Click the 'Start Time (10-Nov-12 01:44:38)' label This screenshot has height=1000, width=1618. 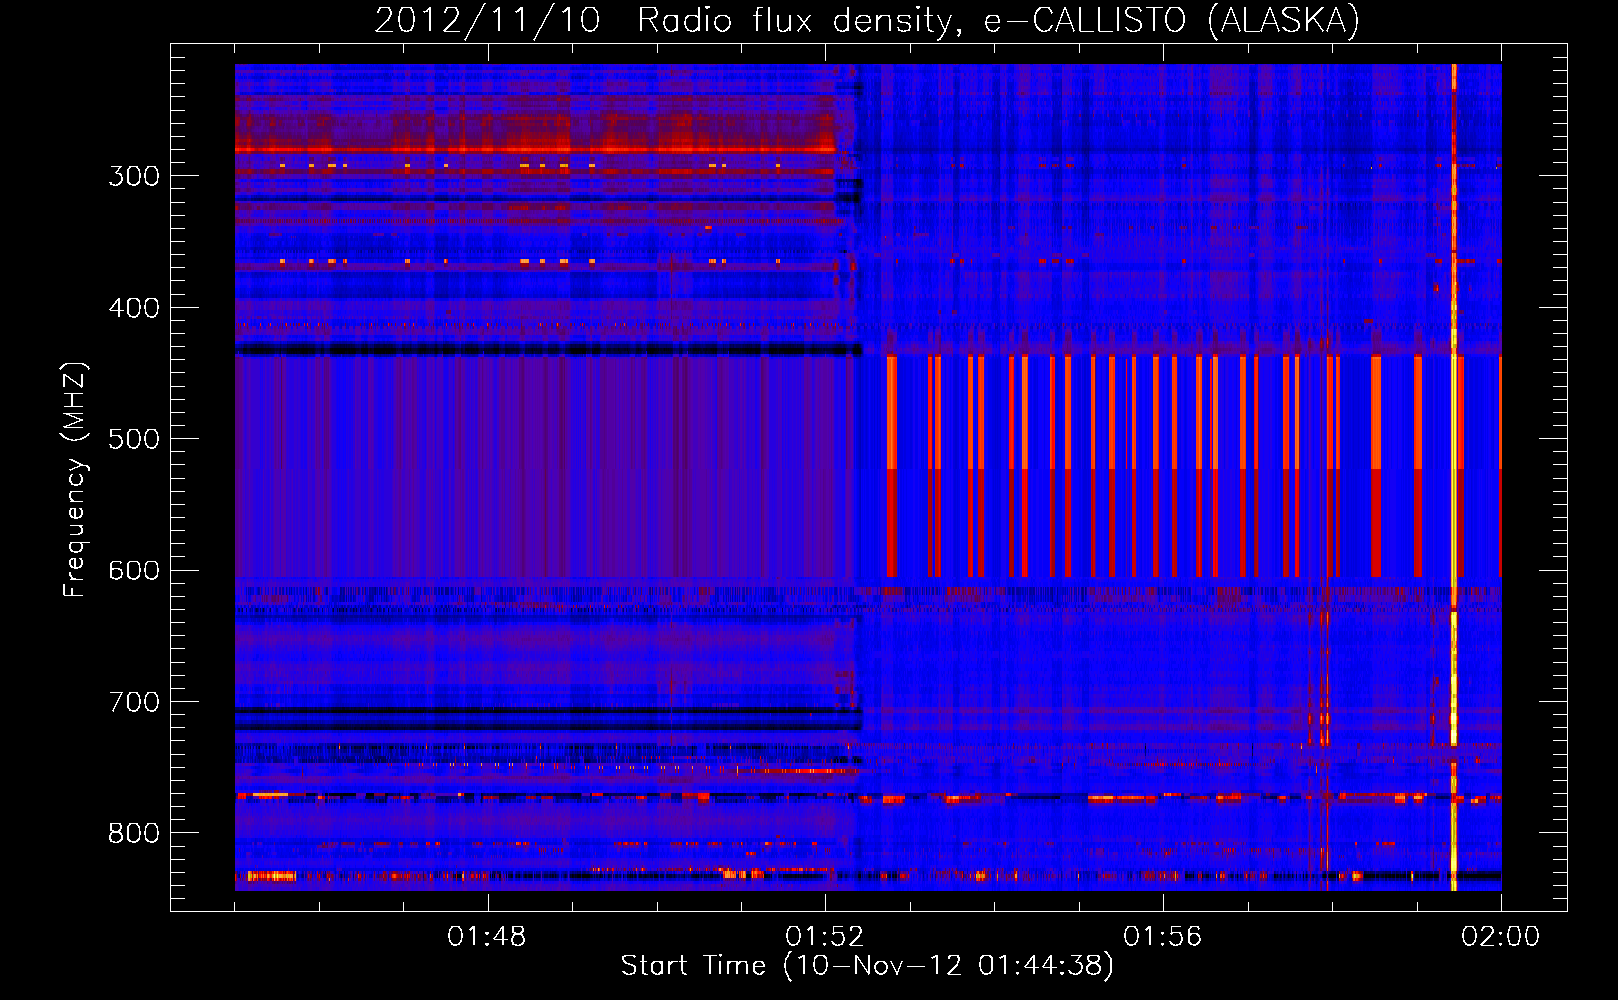point(867,966)
